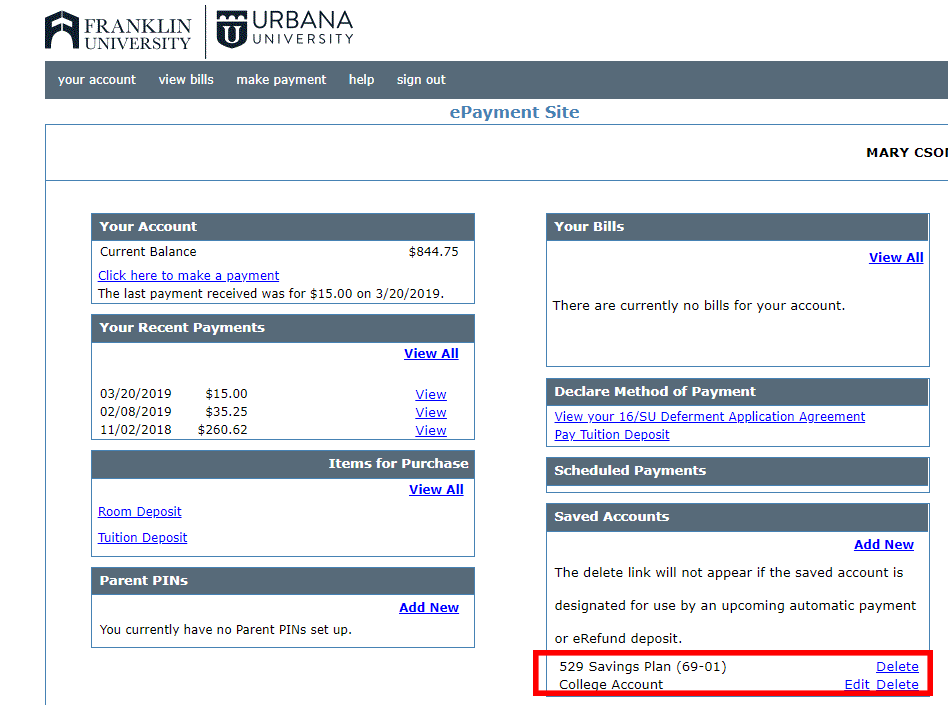Viewport: 948px width, 705px height.
Task: Select the 11/02/2018 payment date
Action: point(135,430)
